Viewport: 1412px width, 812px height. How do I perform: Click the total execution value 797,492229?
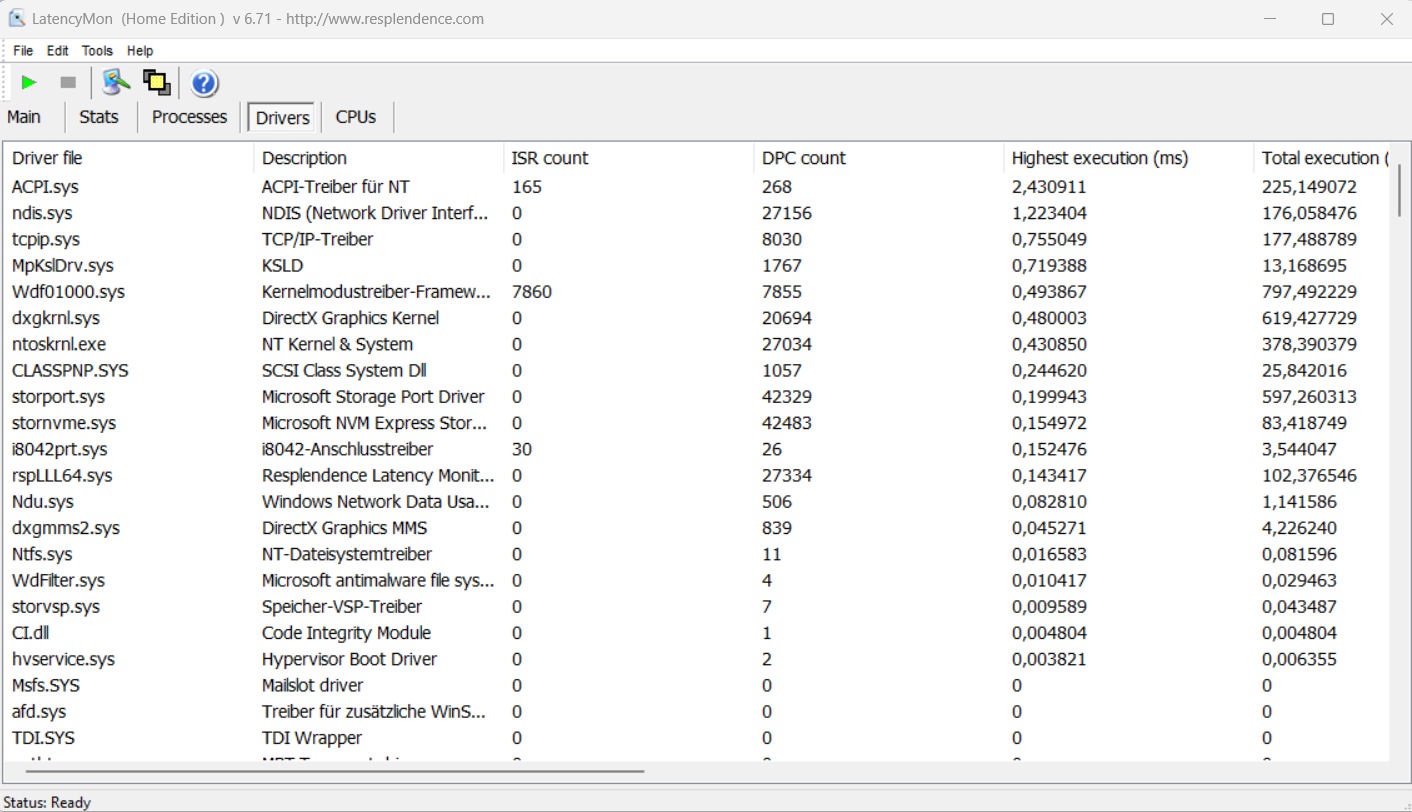point(1309,292)
